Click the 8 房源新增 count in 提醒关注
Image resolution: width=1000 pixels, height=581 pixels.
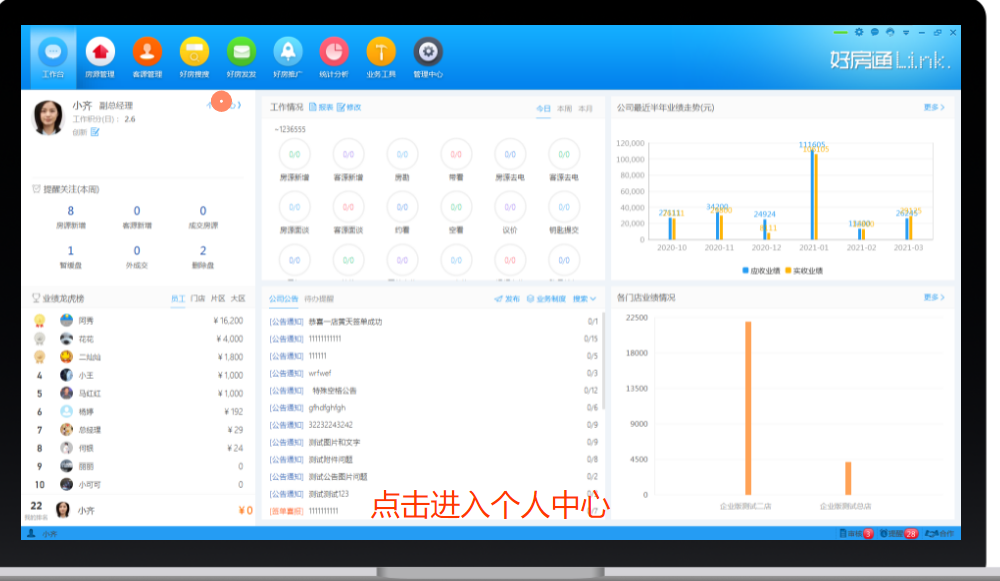(71, 211)
